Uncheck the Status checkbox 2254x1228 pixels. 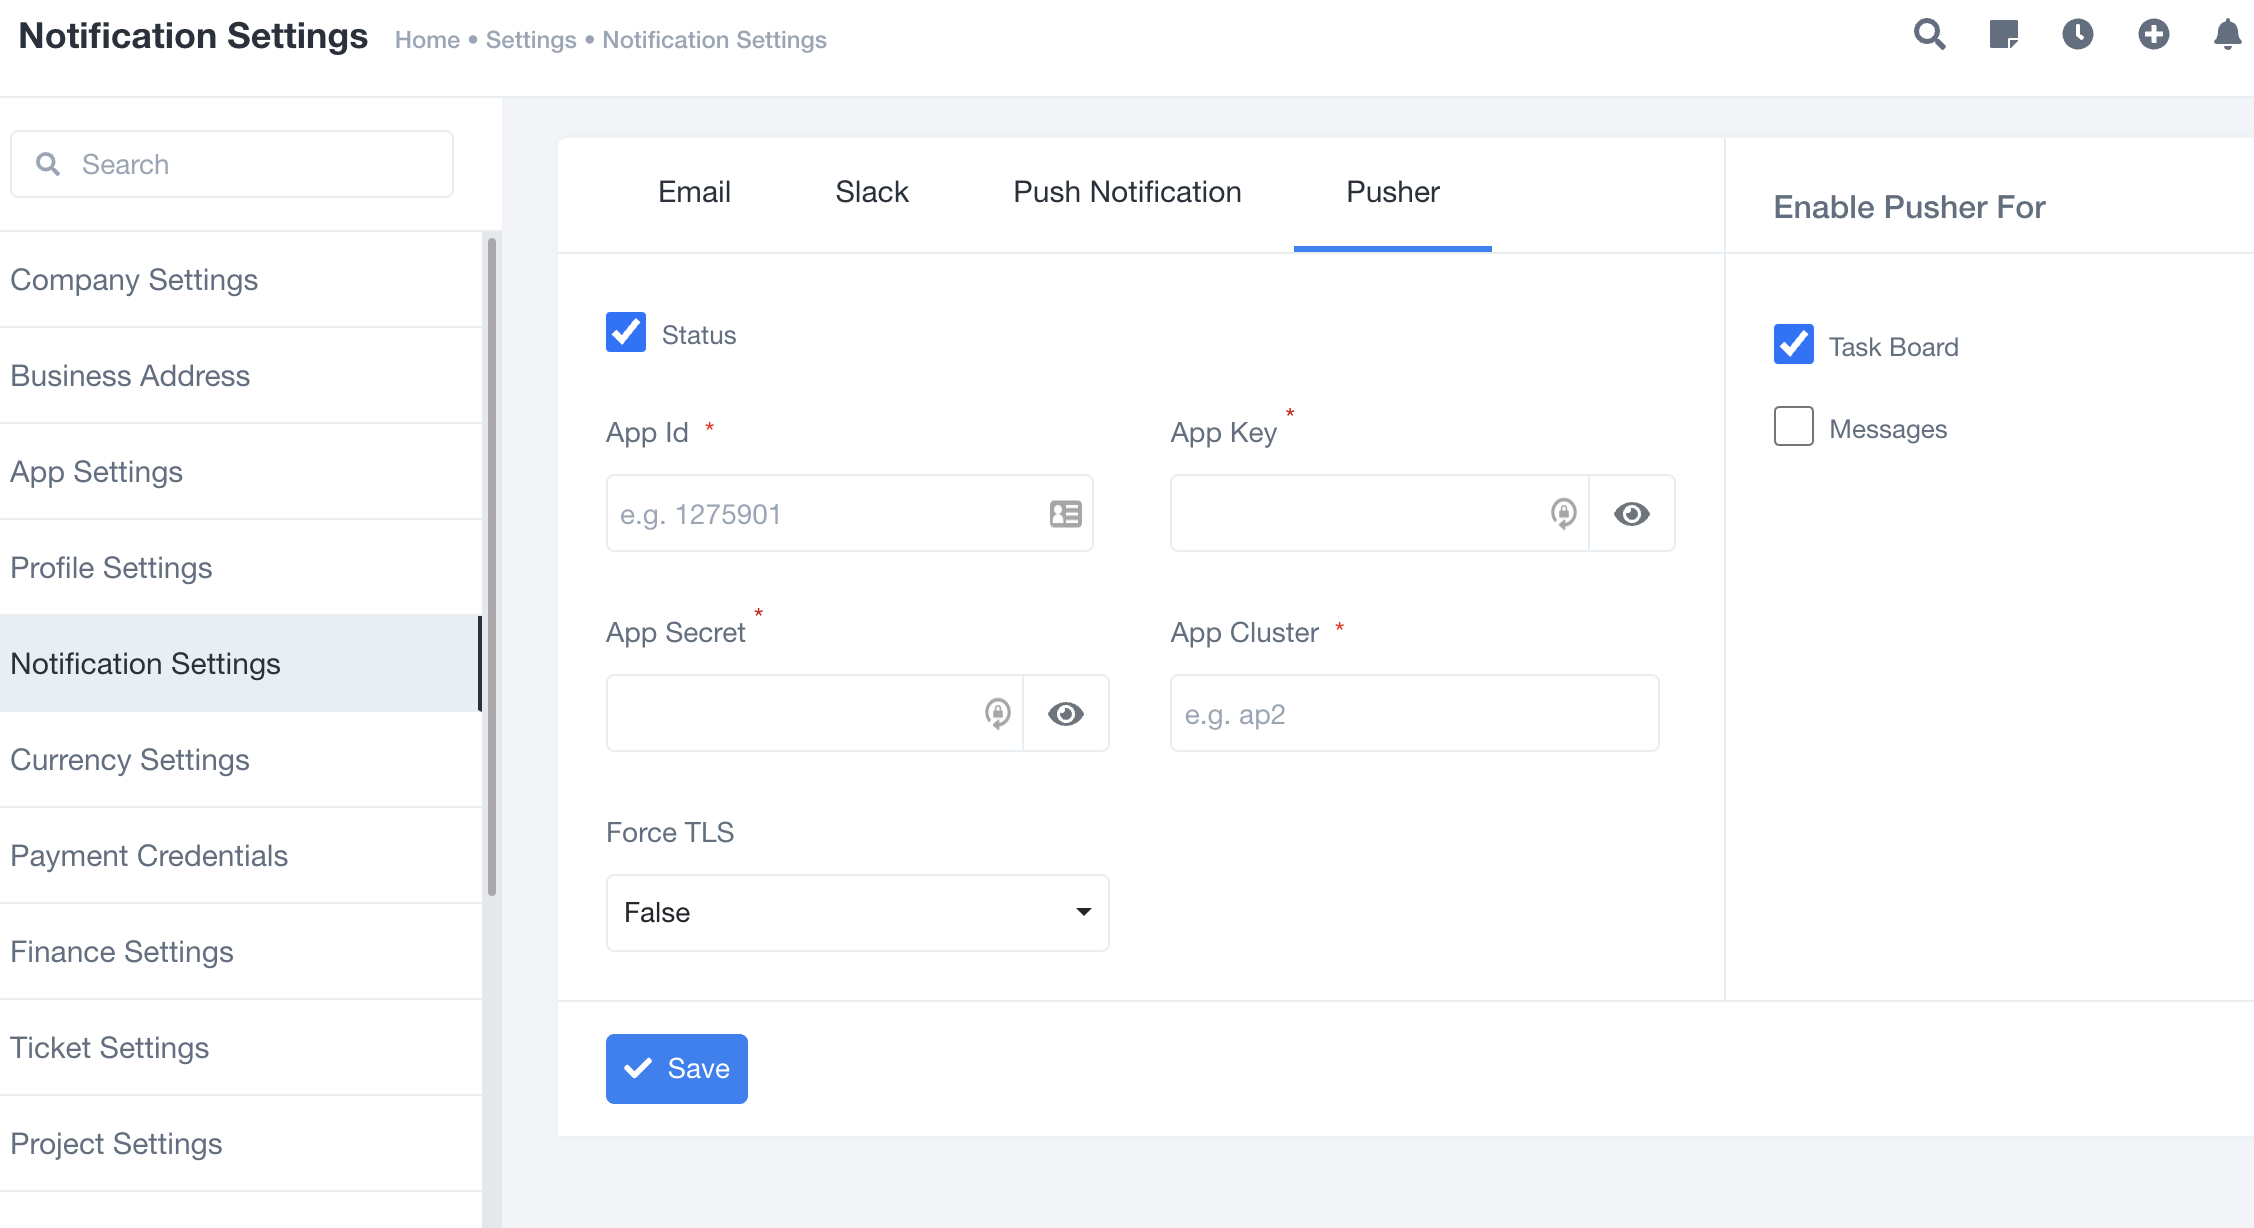(x=626, y=333)
